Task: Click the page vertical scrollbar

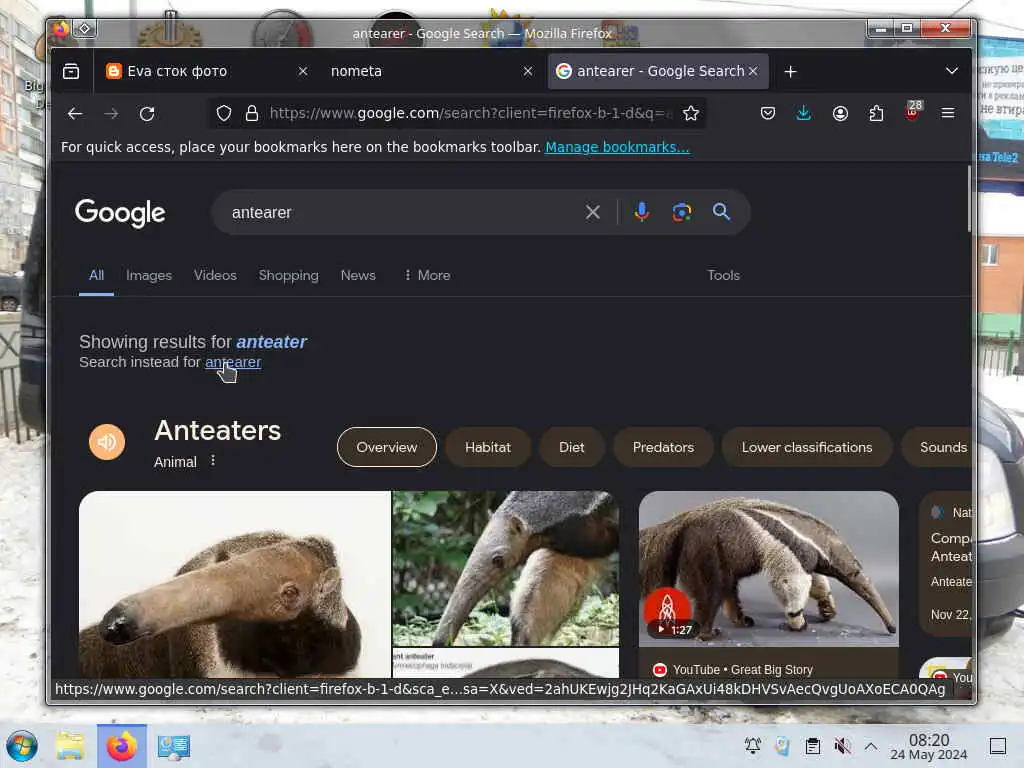Action: (x=968, y=199)
